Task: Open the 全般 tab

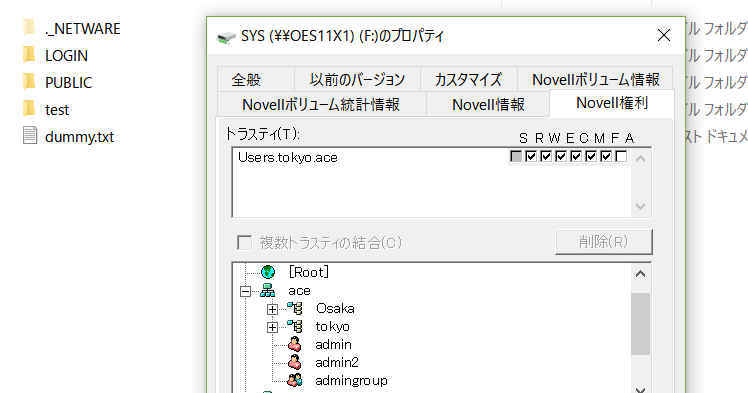Action: (x=246, y=79)
